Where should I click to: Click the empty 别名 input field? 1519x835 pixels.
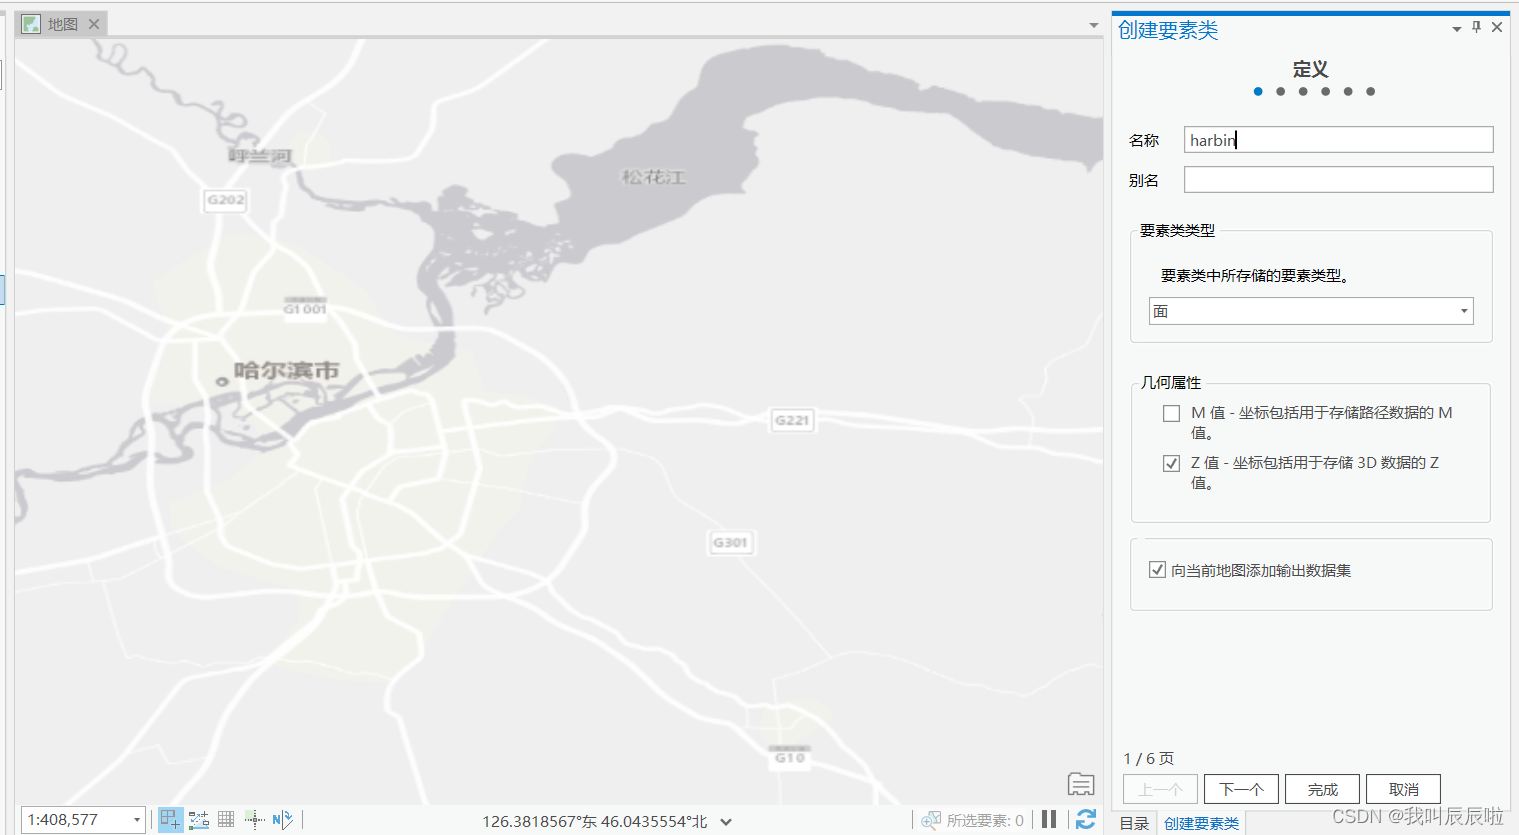(1338, 180)
